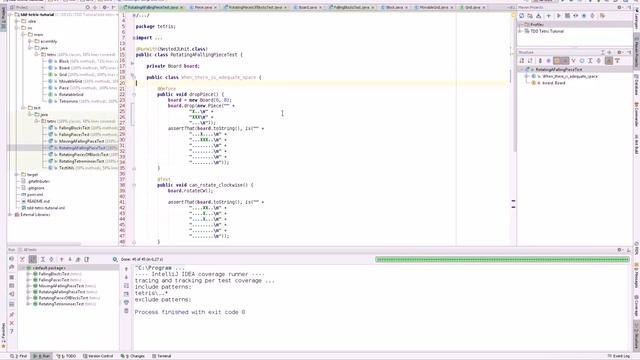Open the Terminal tool window button
The image size is (640, 360).
click(162, 356)
